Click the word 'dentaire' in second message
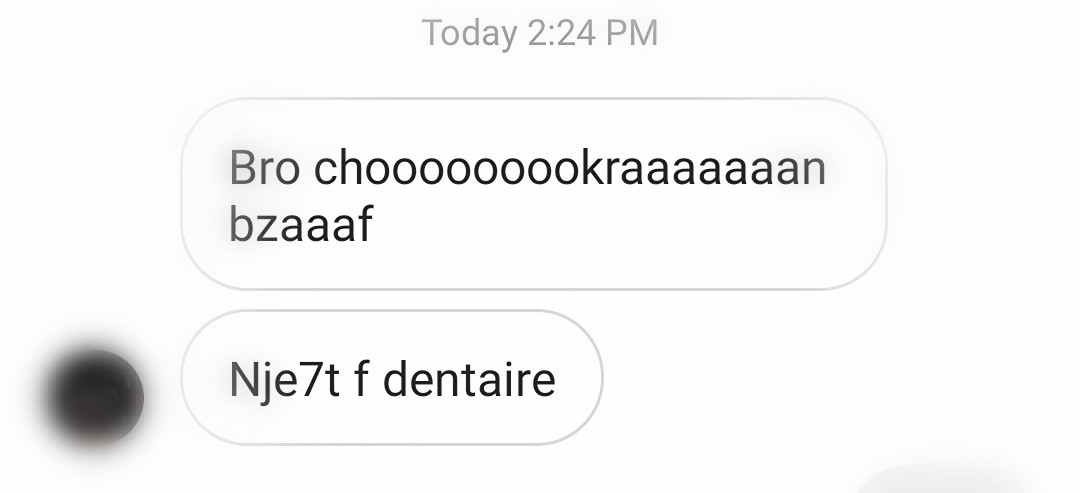The image size is (1080, 493). [469, 379]
